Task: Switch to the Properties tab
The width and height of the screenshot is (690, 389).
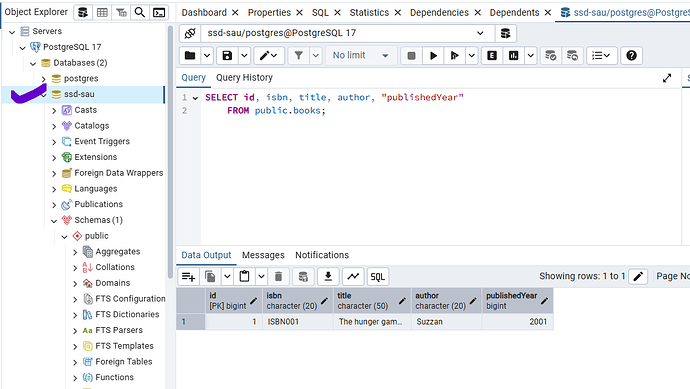Action: [269, 13]
